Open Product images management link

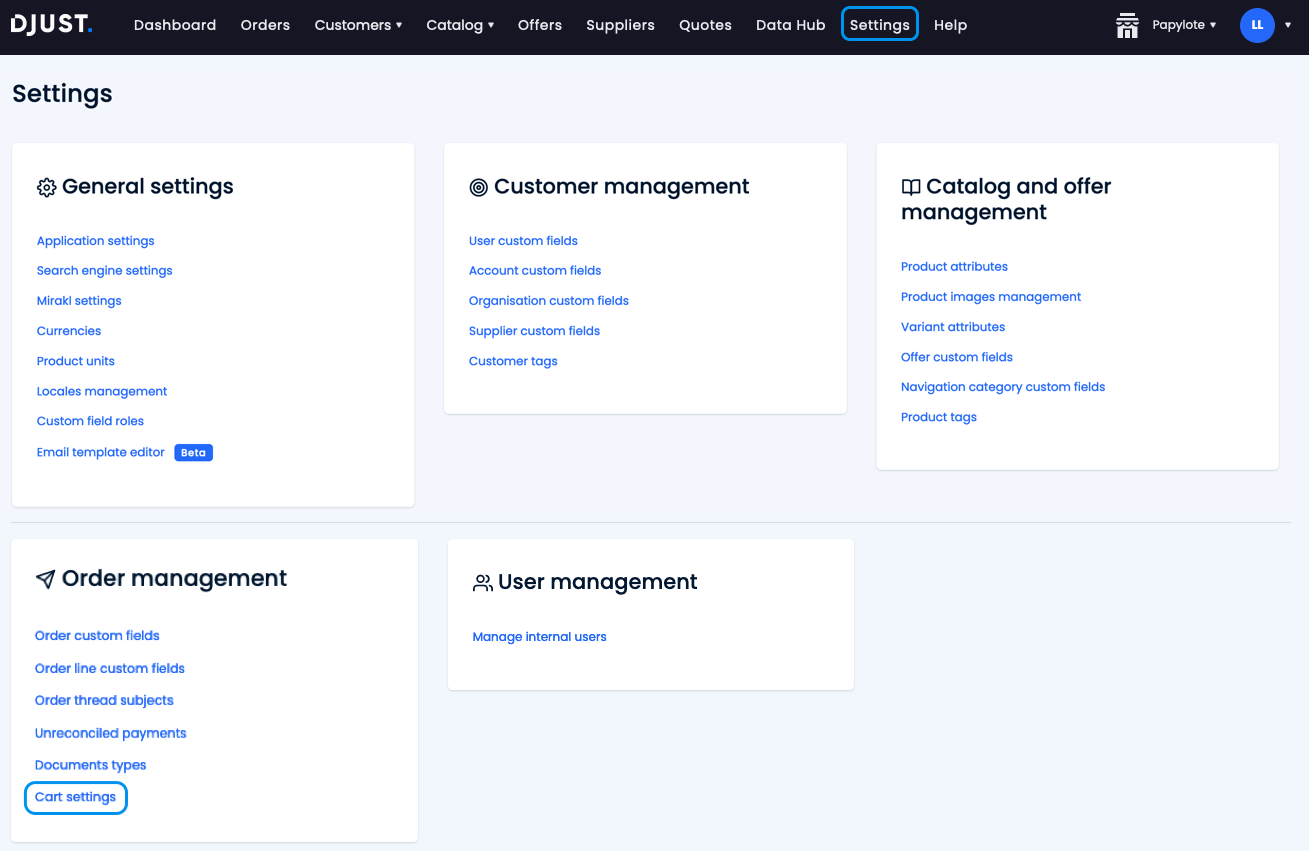coord(991,297)
